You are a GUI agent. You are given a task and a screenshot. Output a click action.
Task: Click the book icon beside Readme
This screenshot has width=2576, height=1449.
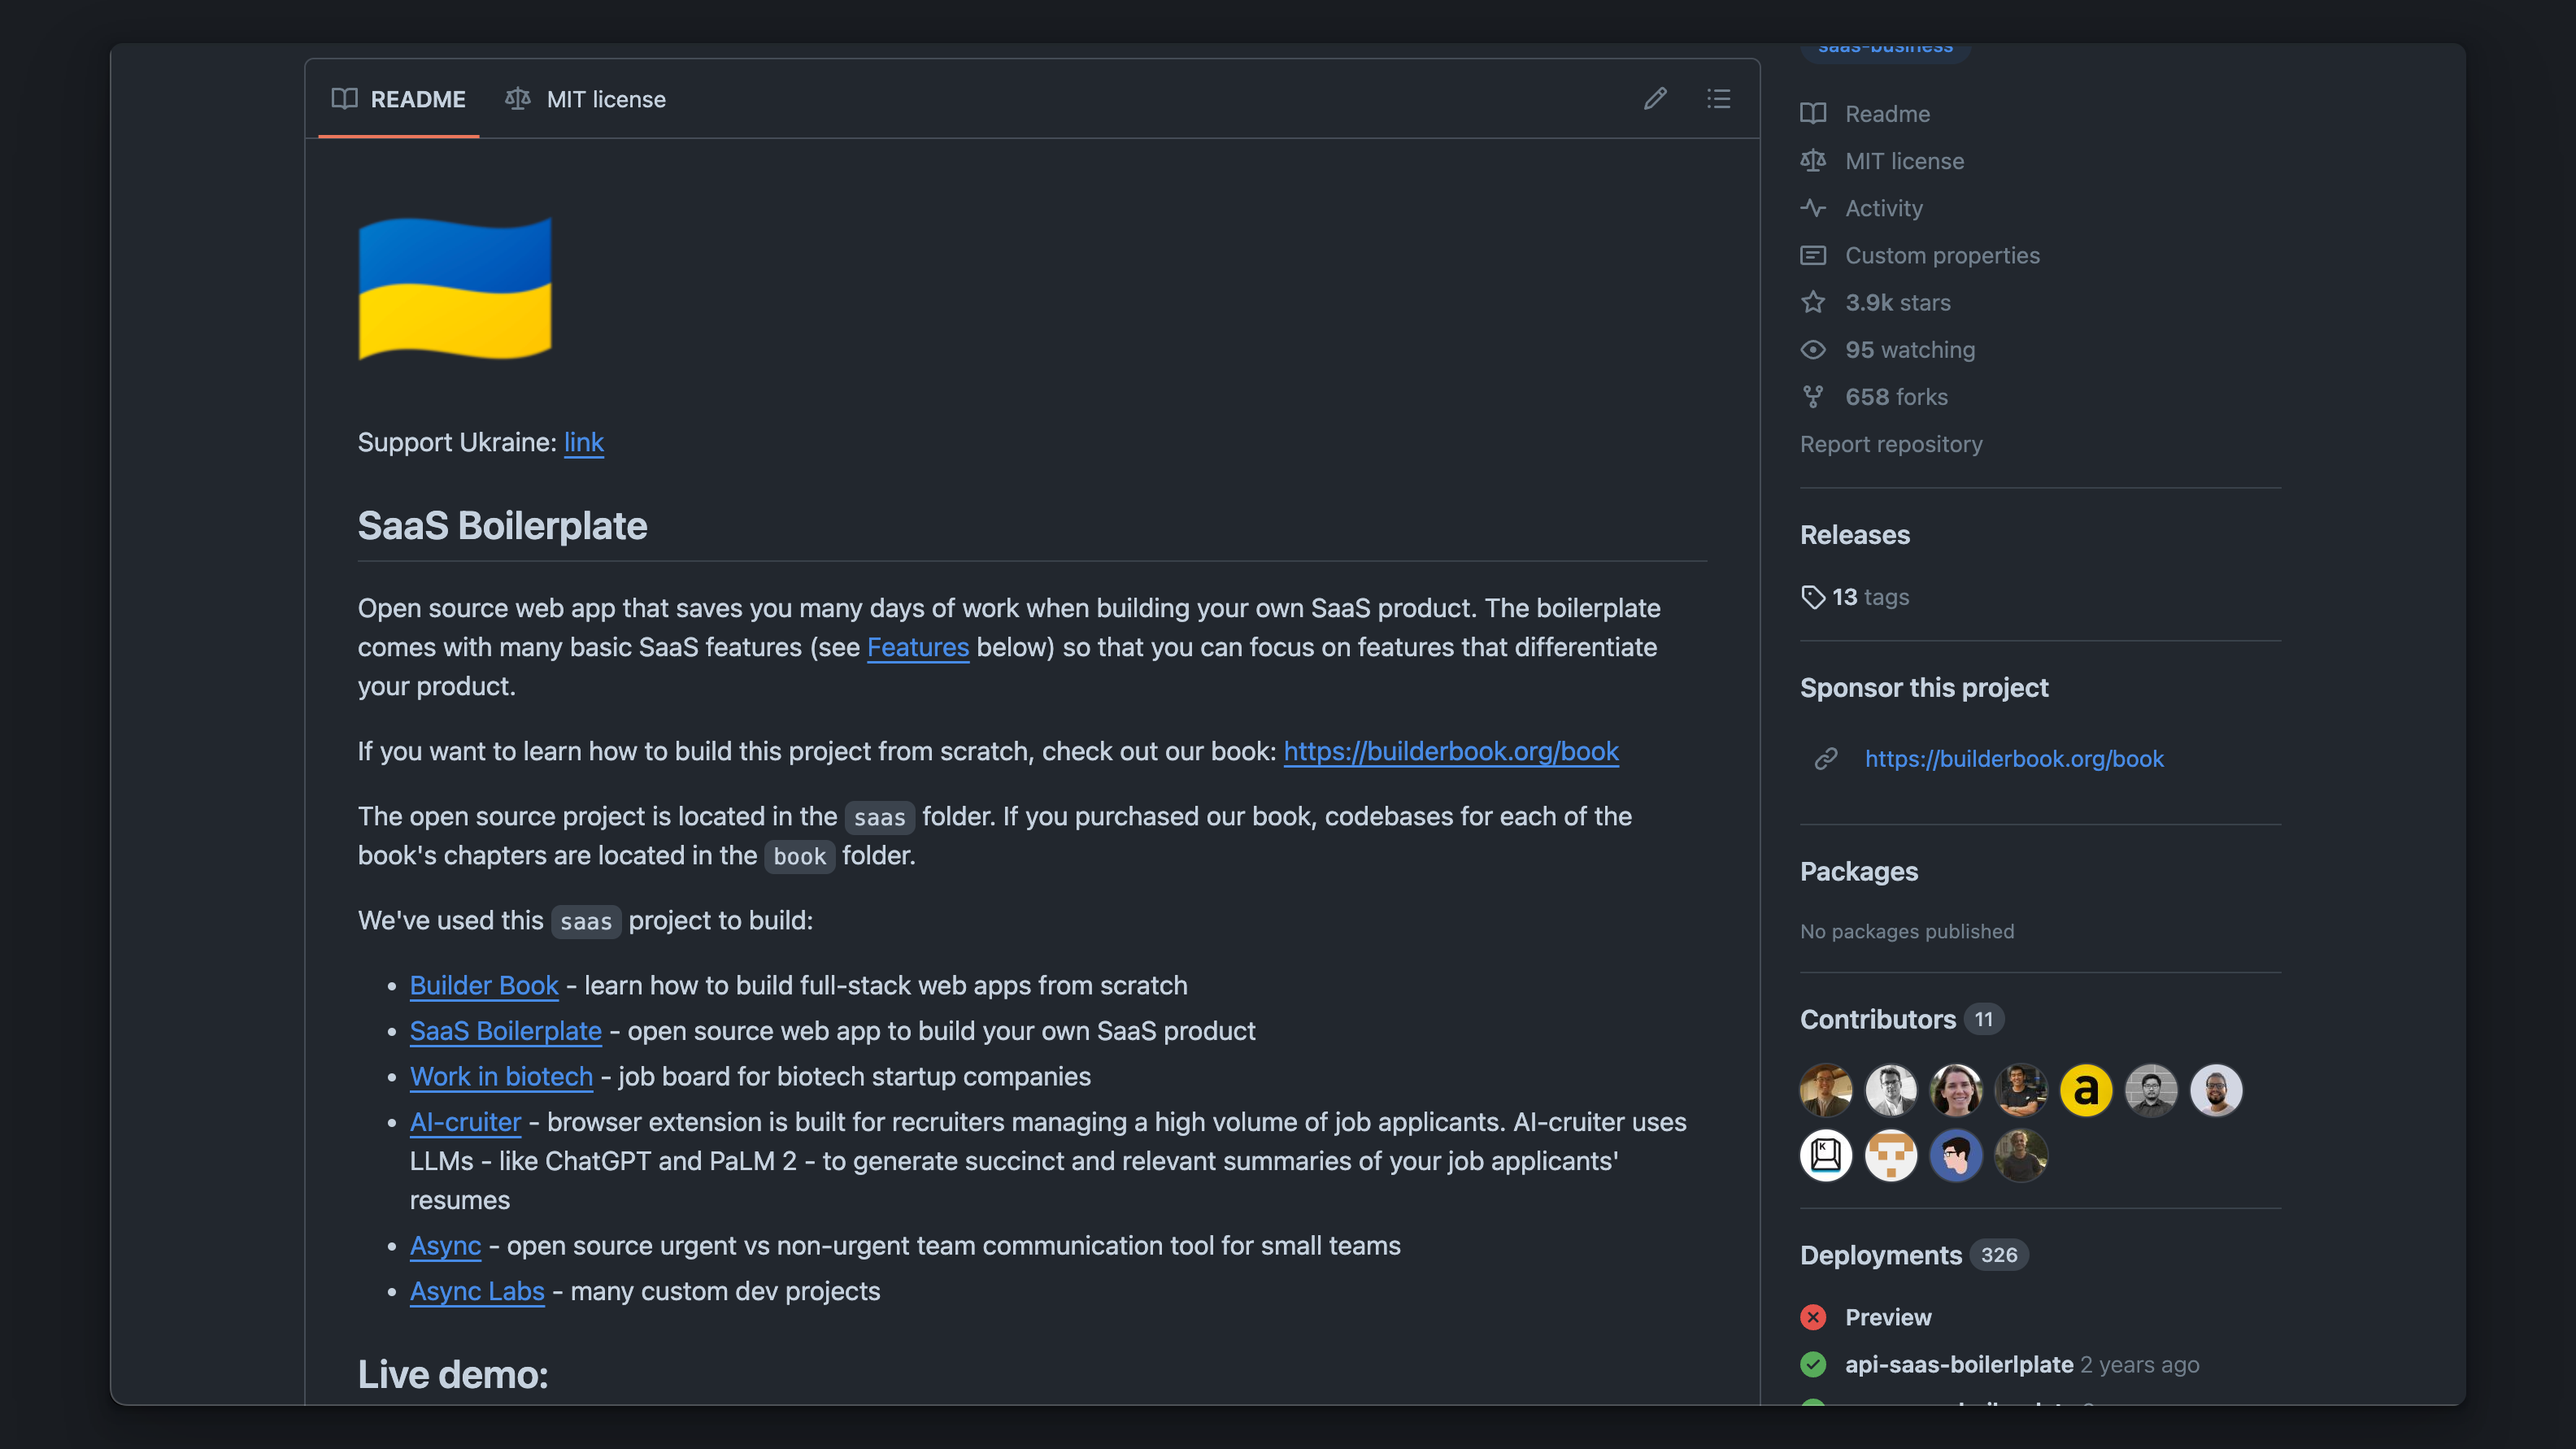click(1813, 114)
